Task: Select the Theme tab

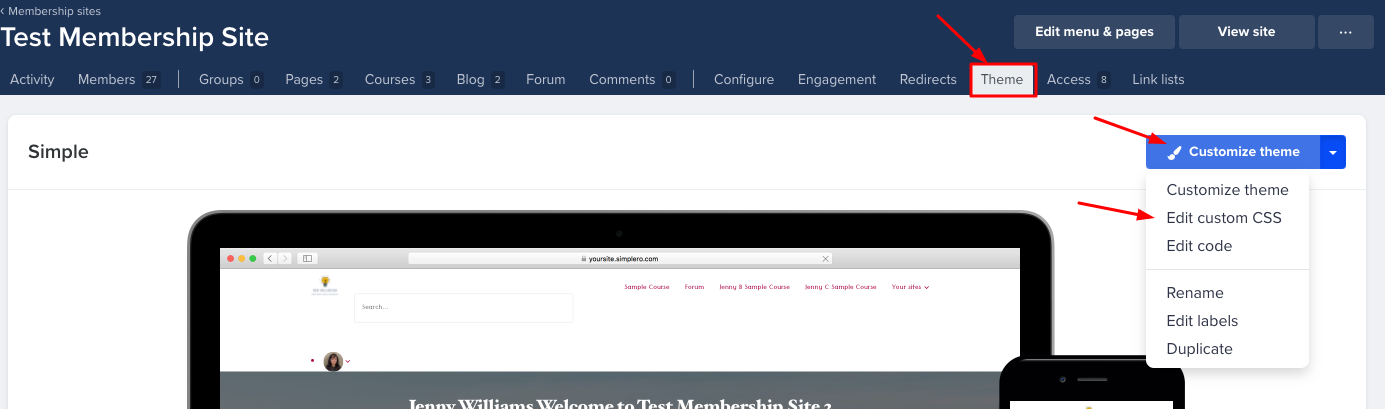Action: (1002, 79)
